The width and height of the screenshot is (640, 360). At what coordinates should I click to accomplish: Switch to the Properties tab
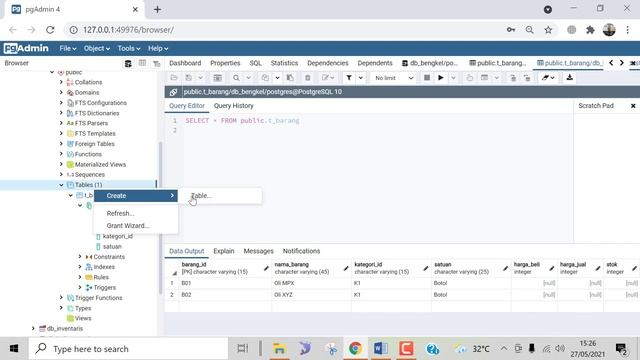225,63
